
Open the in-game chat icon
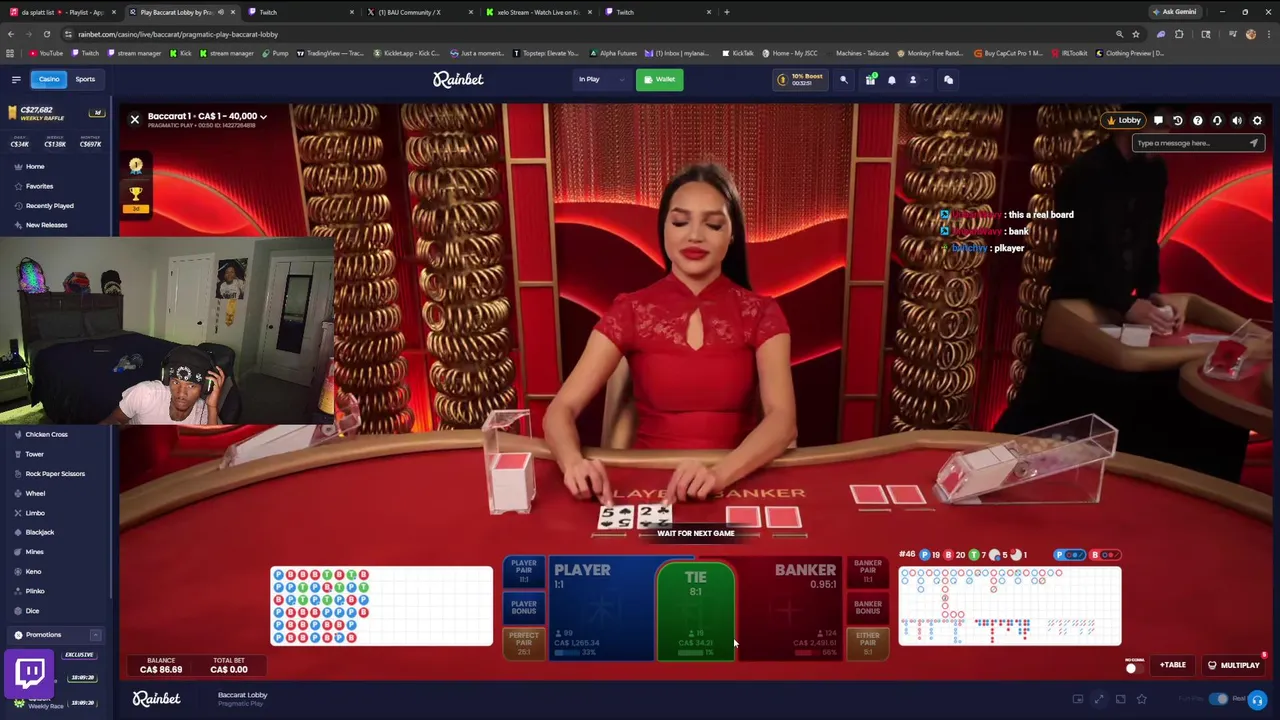pos(1158,121)
